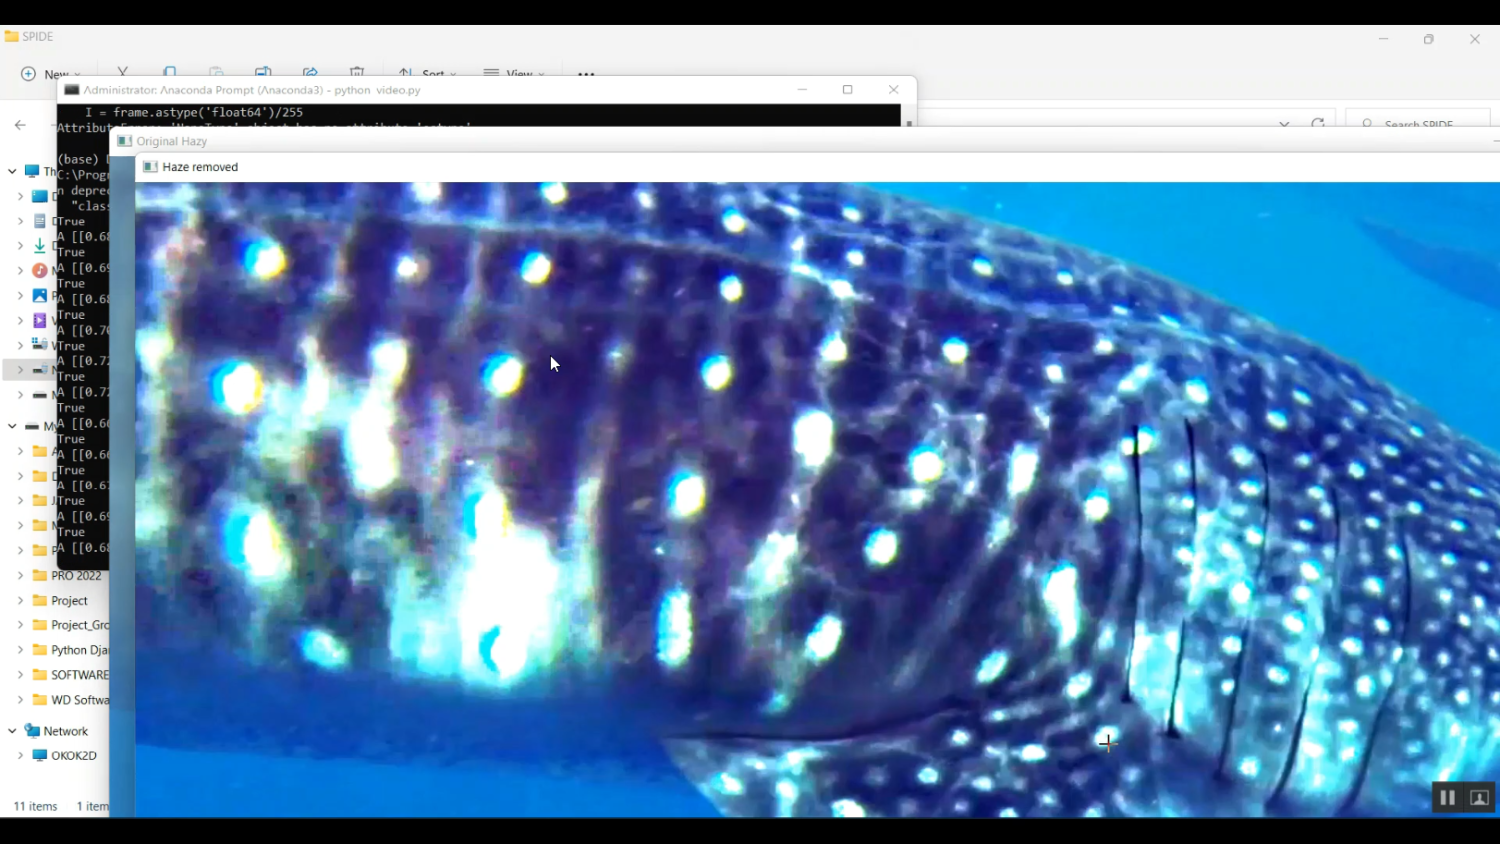Open the address bar history dropdown

pos(1284,124)
